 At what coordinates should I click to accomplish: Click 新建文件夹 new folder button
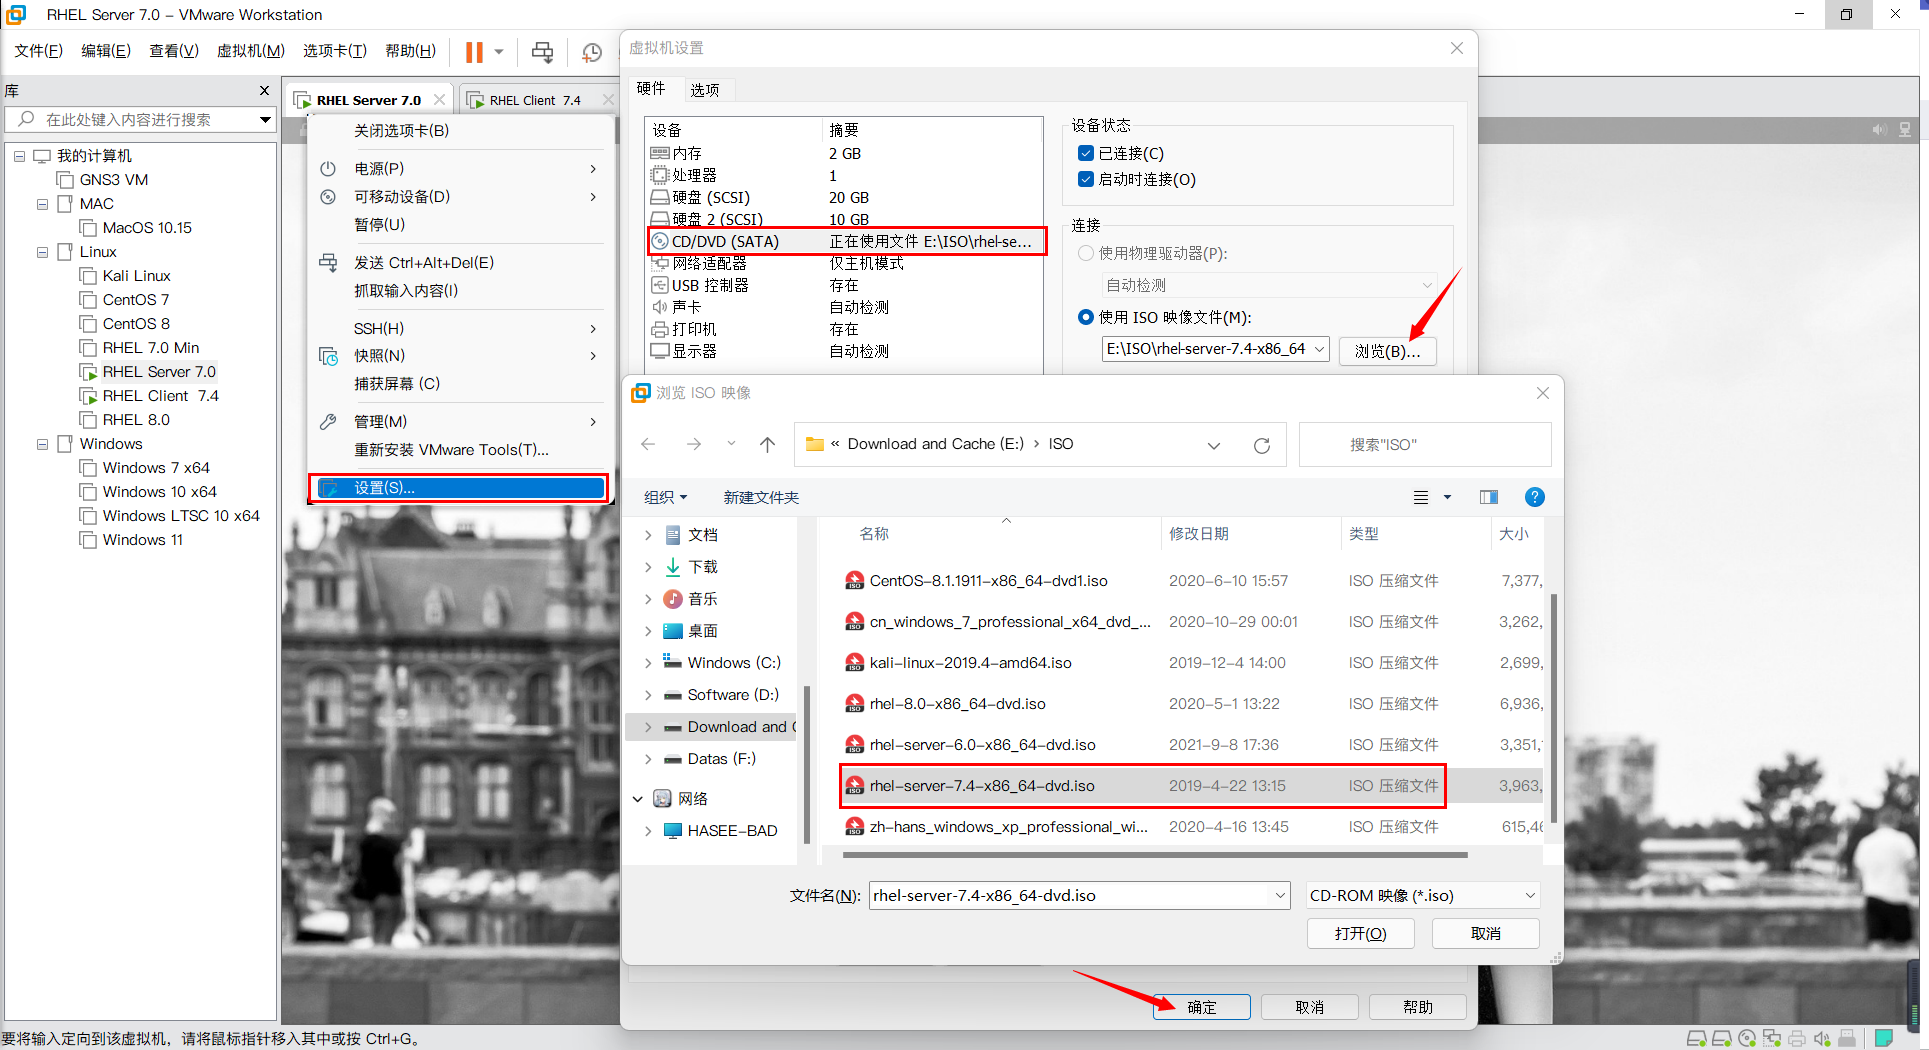(761, 497)
